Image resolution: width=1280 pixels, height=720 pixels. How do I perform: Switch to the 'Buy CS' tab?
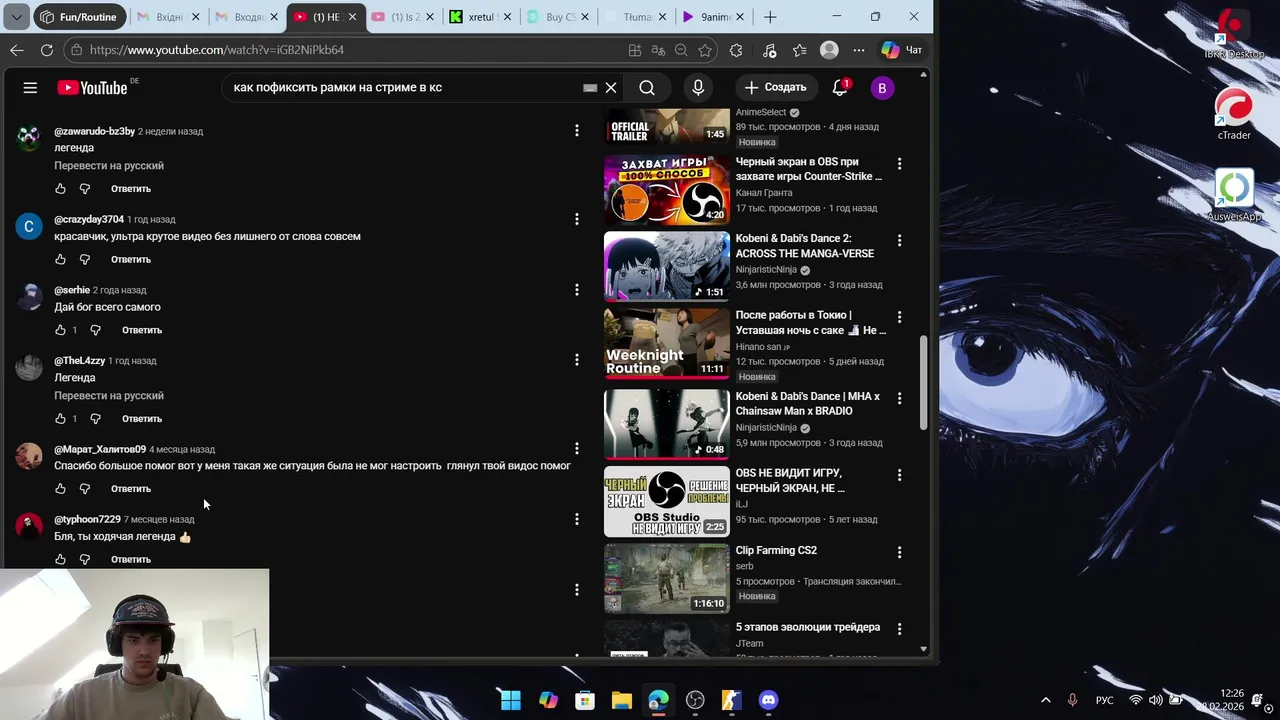[x=560, y=17]
